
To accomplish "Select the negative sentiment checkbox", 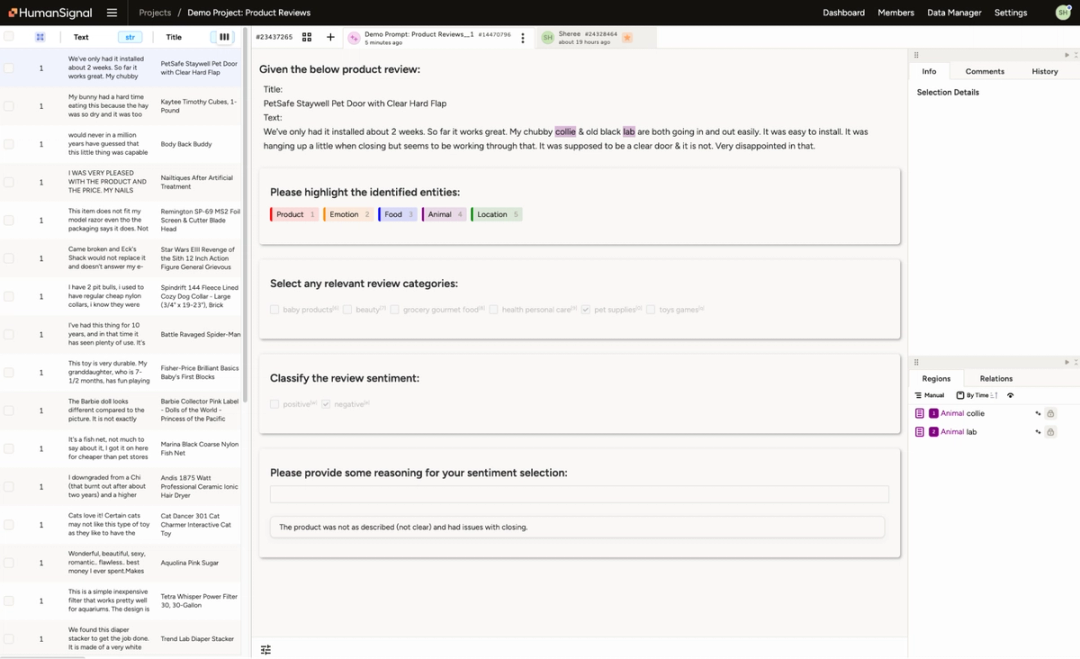I will click(326, 404).
